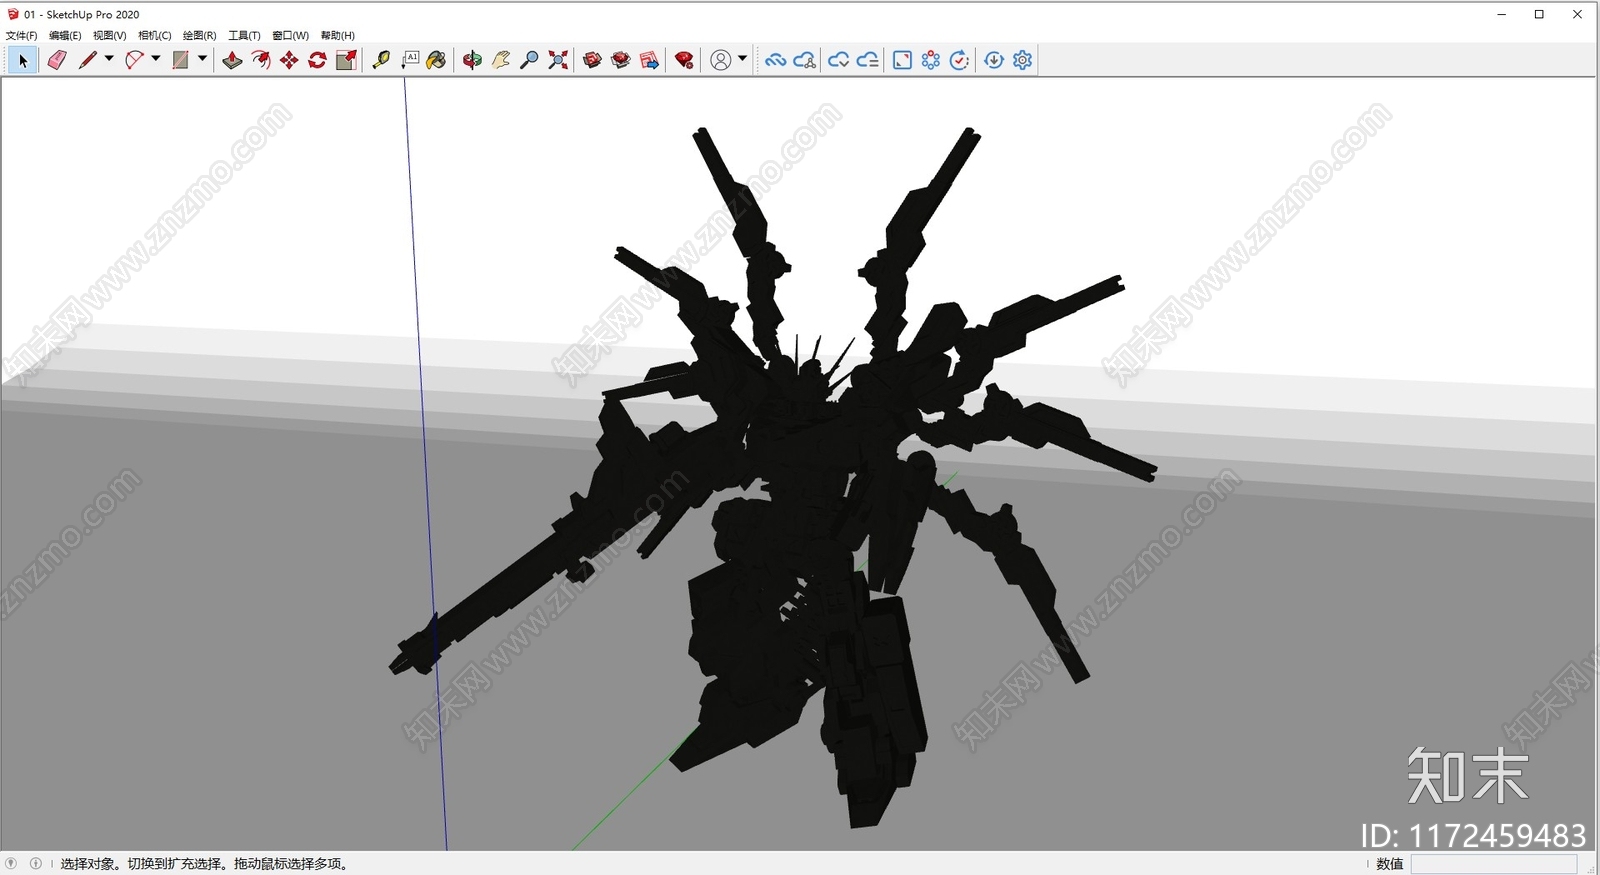The image size is (1600, 875).
Task: Click the first status bar circle icon
Action: point(12,863)
